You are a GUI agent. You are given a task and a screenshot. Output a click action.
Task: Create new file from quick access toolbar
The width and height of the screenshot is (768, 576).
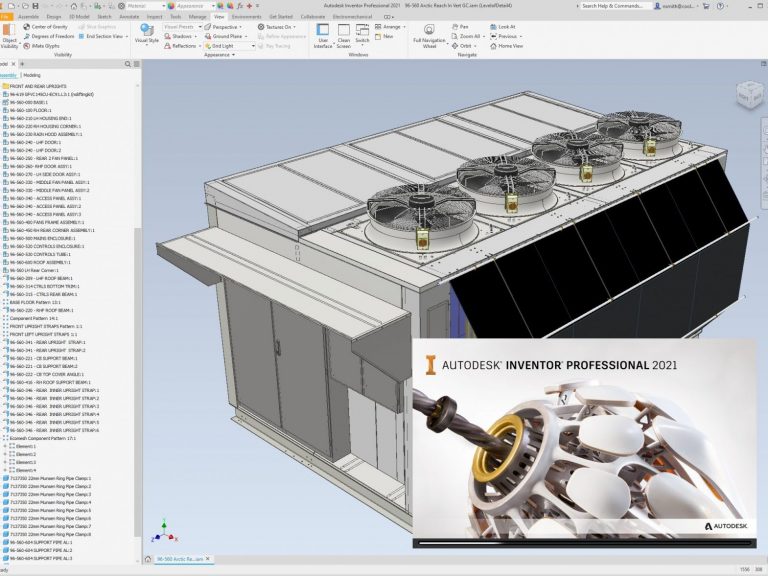point(11,6)
